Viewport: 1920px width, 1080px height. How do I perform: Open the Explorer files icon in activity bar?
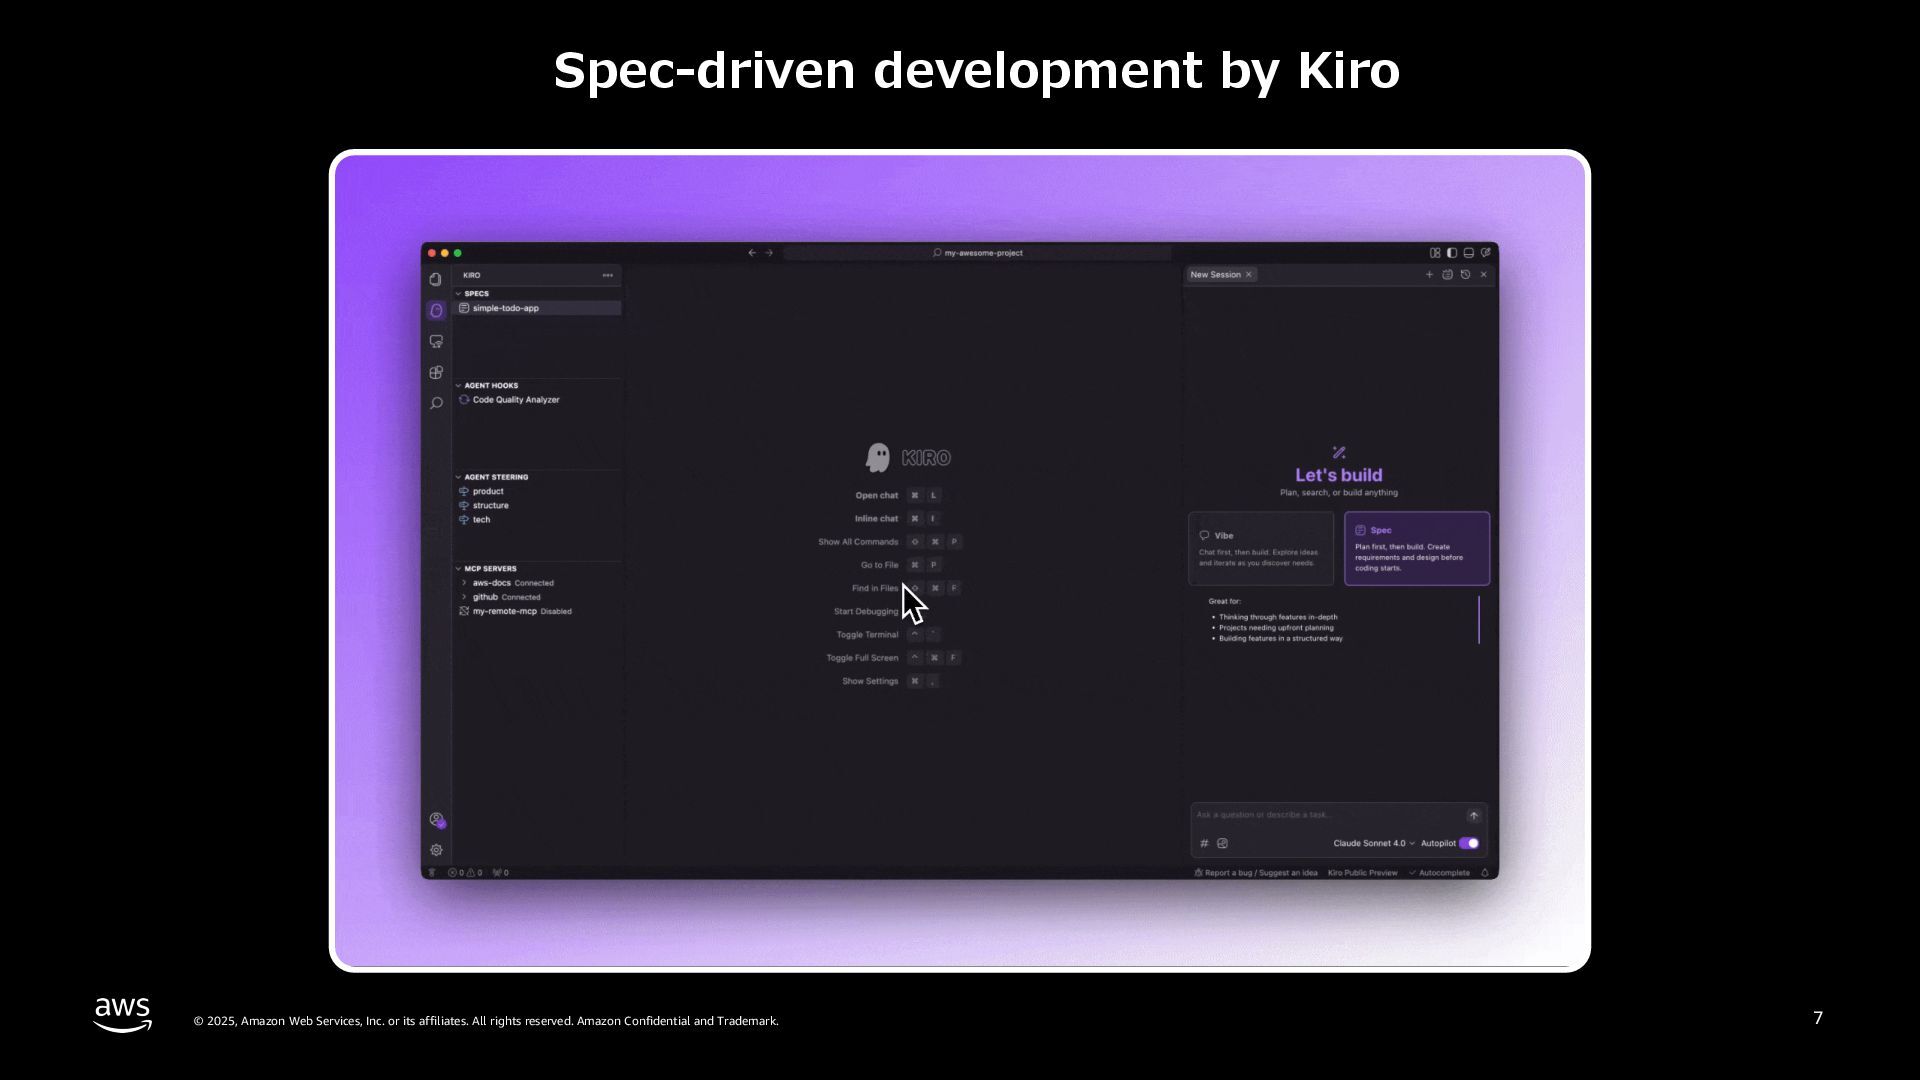(435, 280)
